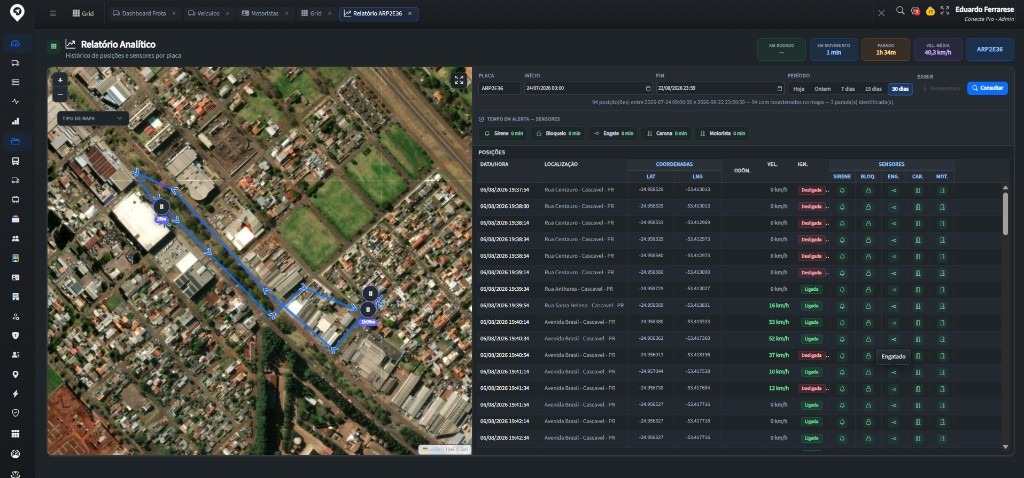Screen dimensions: 1024x478
Task: Open the speedometer dashboard icon in sidebar
Action: [16, 43]
